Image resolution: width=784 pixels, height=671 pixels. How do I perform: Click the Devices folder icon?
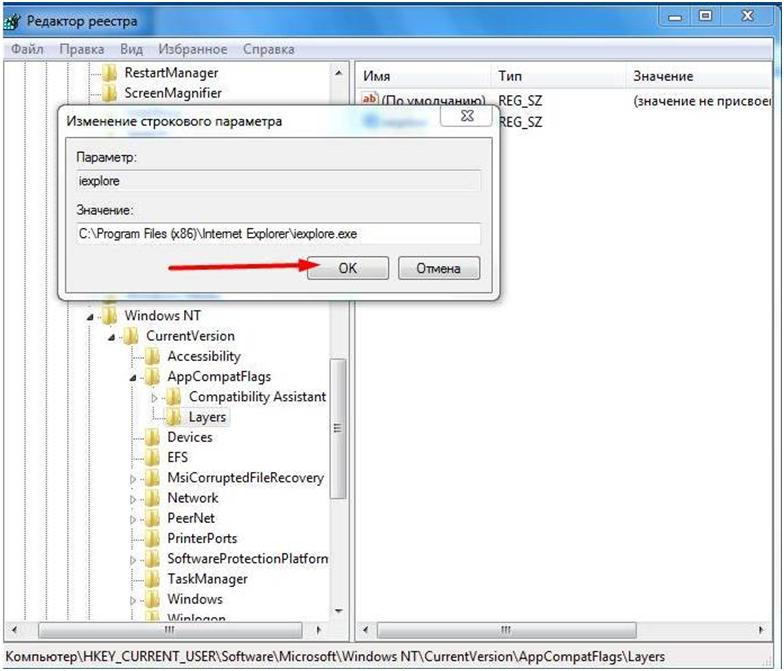click(152, 438)
